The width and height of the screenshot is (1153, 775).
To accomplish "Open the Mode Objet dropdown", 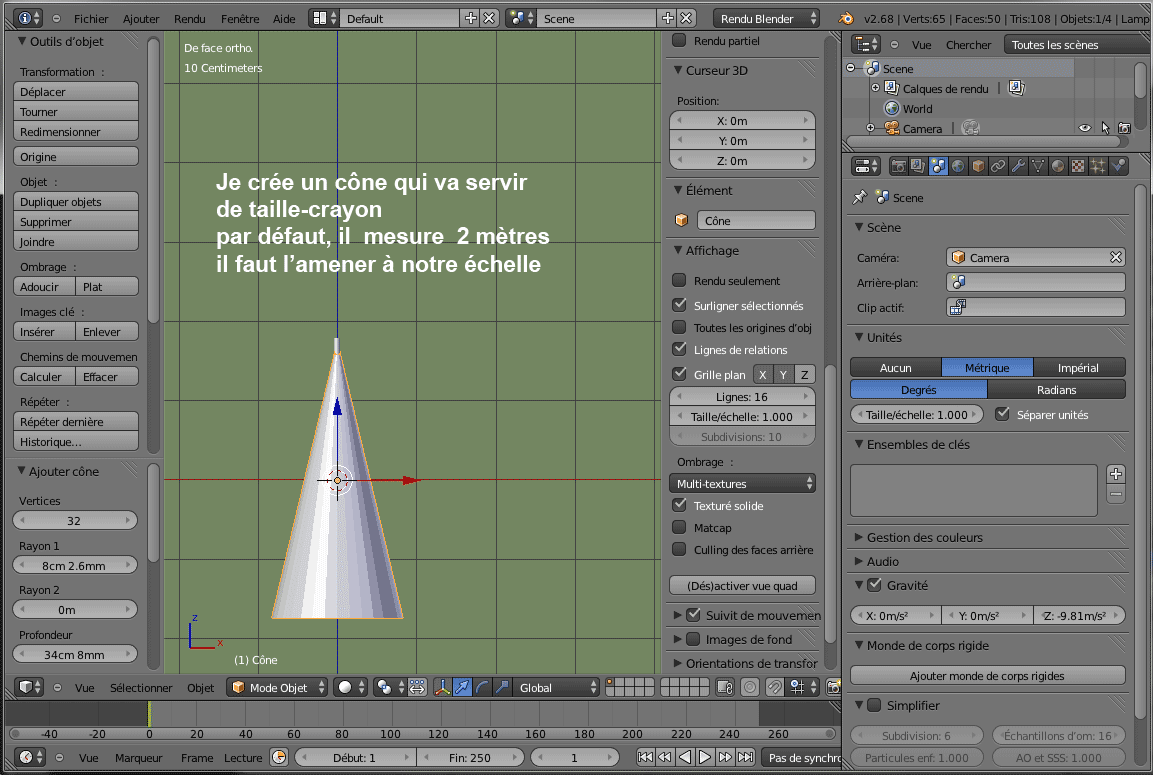I will click(278, 687).
